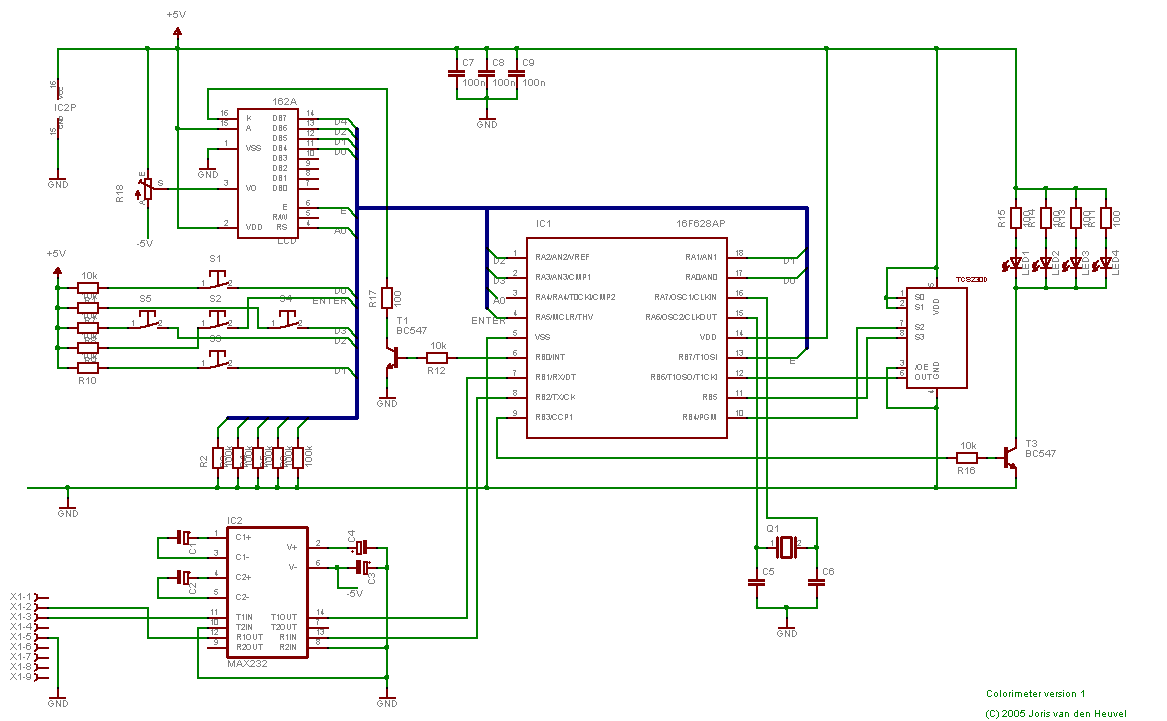The height and width of the screenshot is (721, 1167).
Task: Click the 16F628AP microcontroller body
Action: pos(627,338)
